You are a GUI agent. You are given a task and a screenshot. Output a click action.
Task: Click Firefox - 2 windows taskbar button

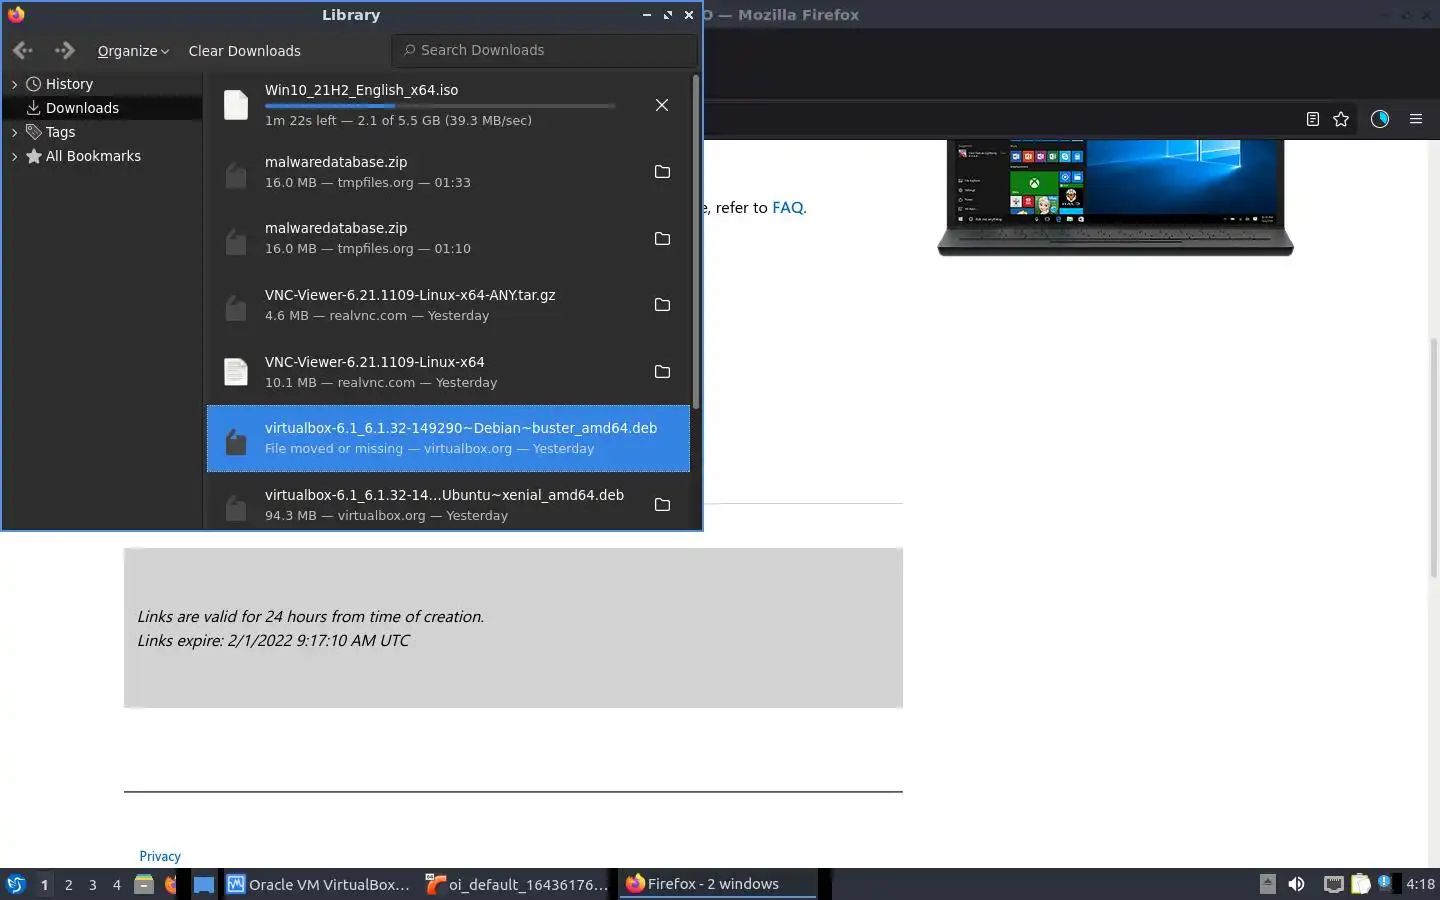(718, 884)
